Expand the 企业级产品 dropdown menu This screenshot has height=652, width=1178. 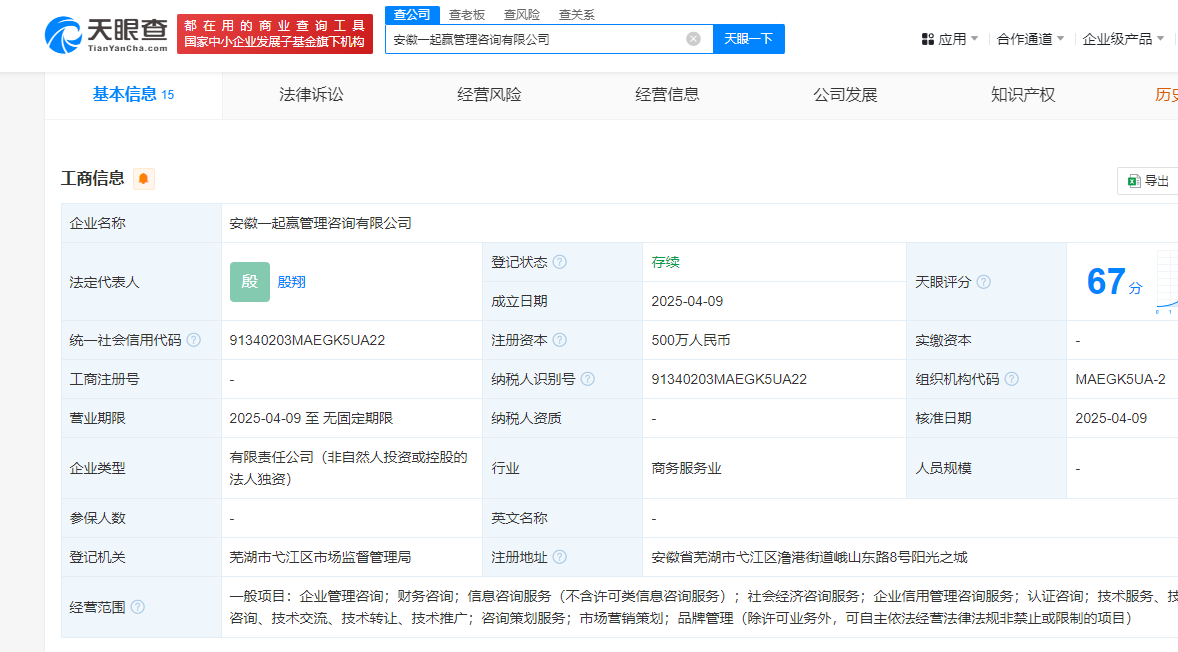point(1122,39)
